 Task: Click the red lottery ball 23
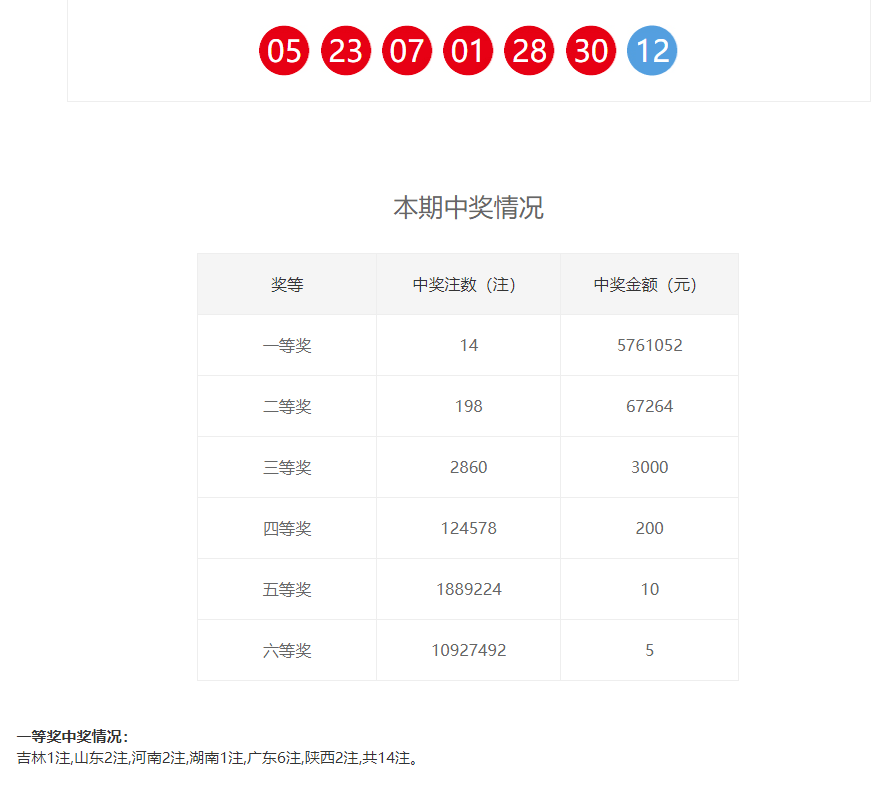pos(346,51)
